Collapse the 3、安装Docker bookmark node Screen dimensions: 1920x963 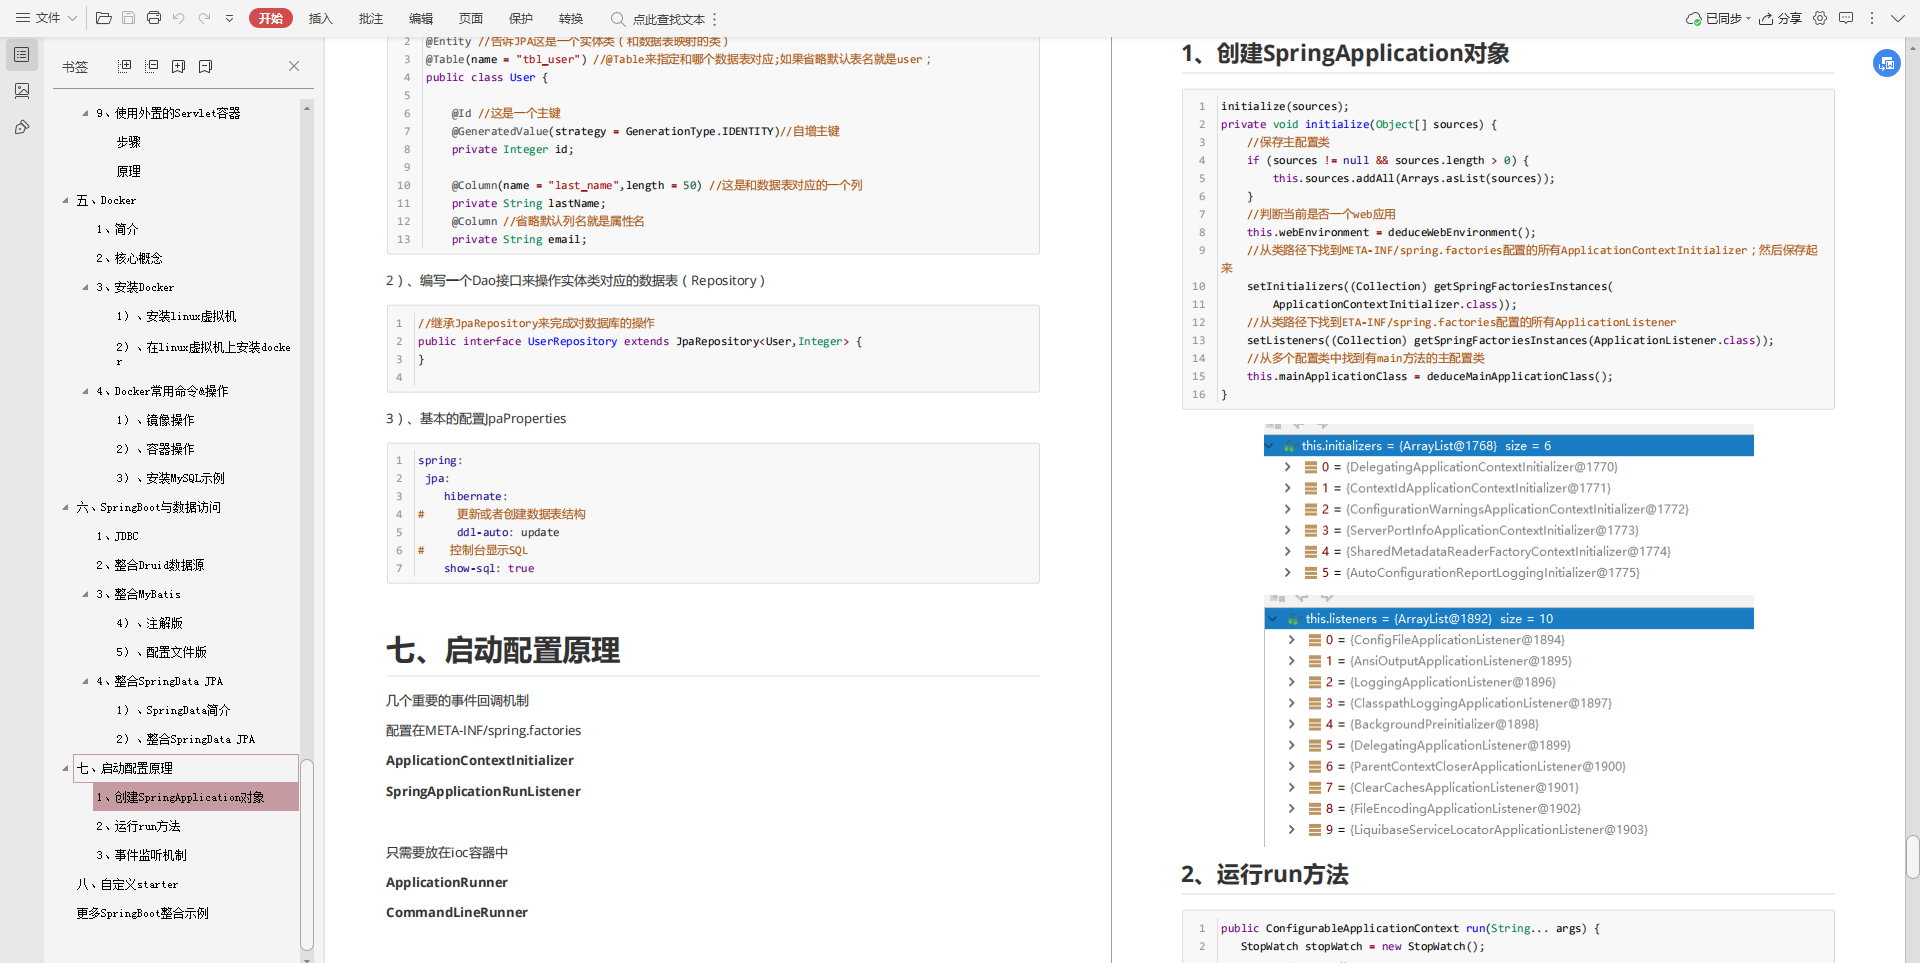coord(86,288)
